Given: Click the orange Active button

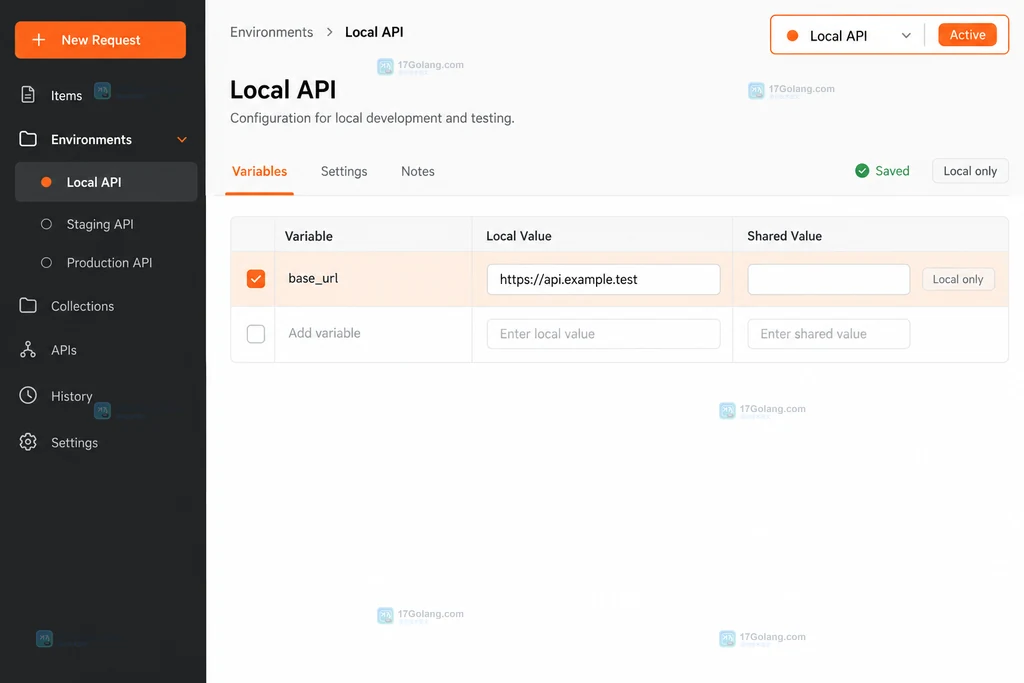Looking at the screenshot, I should 967,35.
